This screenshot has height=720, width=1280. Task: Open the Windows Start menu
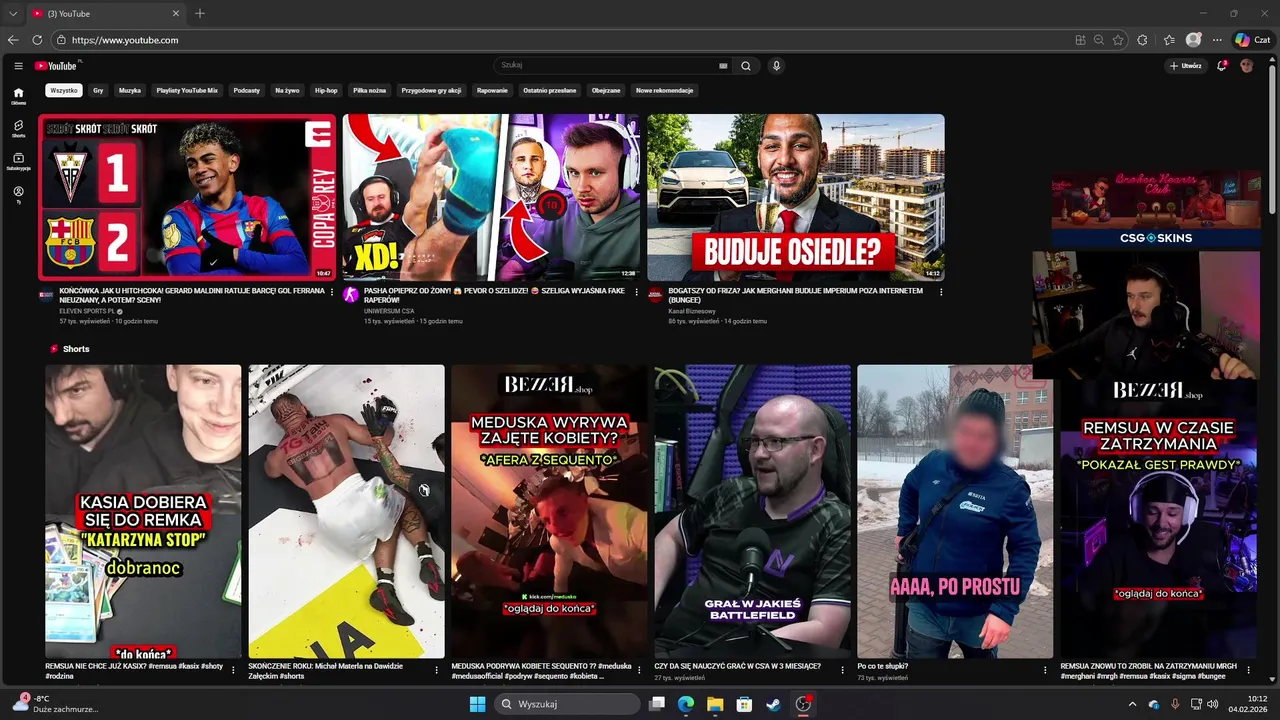tap(477, 704)
